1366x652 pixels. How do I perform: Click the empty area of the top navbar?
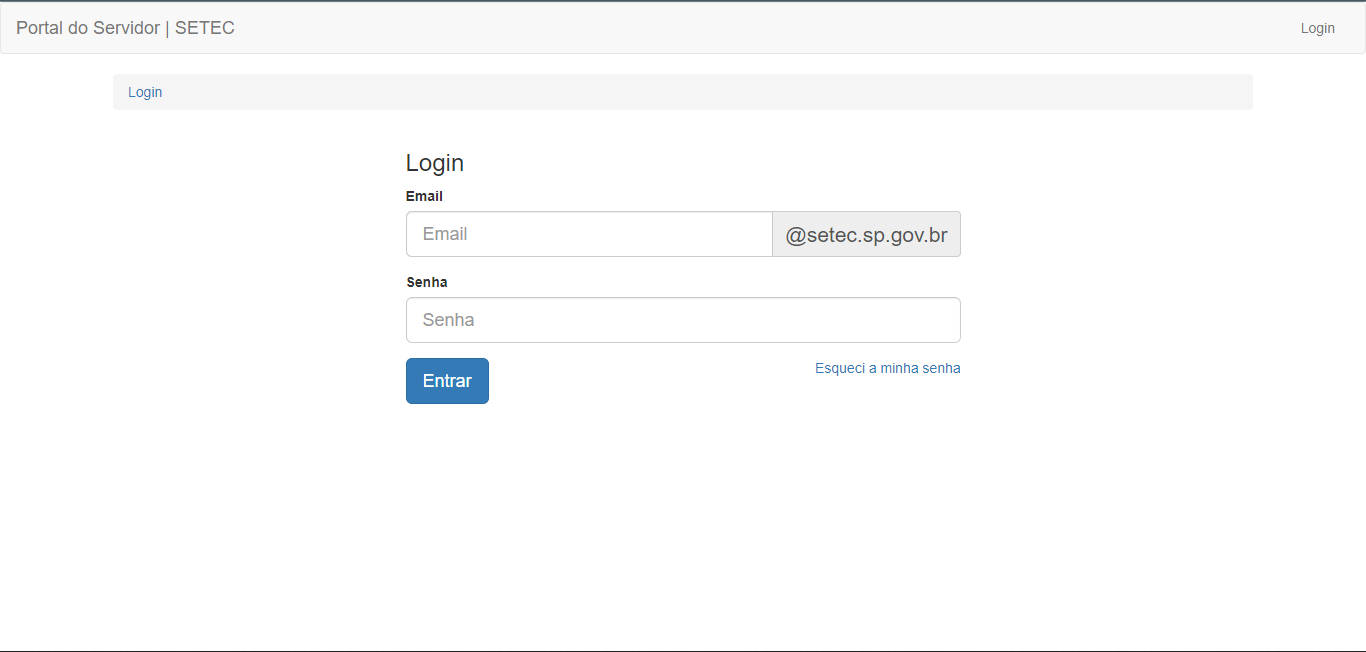[x=760, y=28]
